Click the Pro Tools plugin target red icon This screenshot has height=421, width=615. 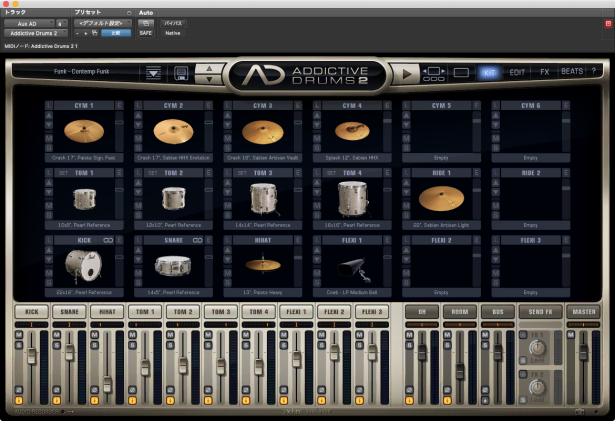[x=608, y=24]
